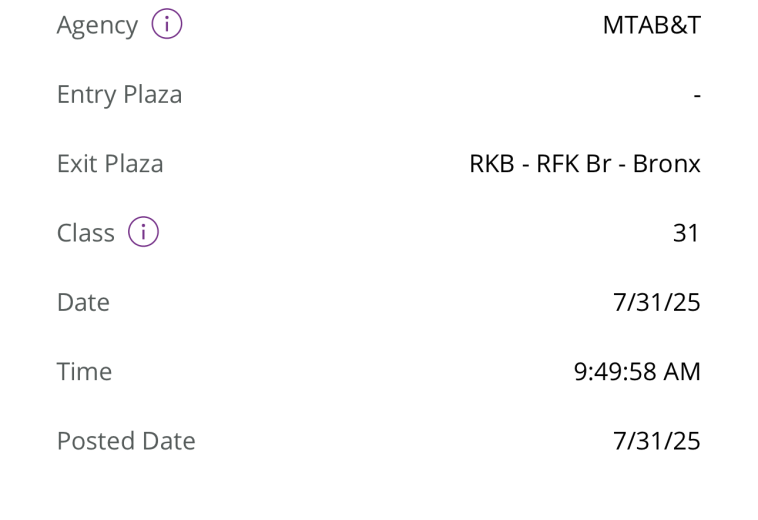Click the word Bronx in Exit Plaza value
This screenshot has height=520, width=758.
pos(667,164)
